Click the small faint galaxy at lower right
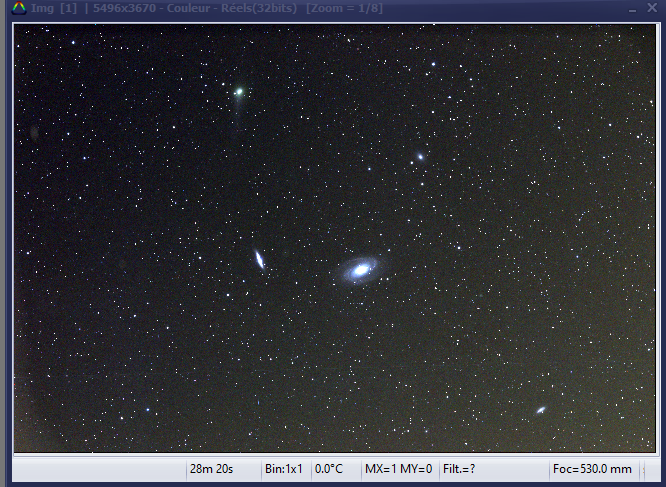Screen dimensions: 666x487 540,410
